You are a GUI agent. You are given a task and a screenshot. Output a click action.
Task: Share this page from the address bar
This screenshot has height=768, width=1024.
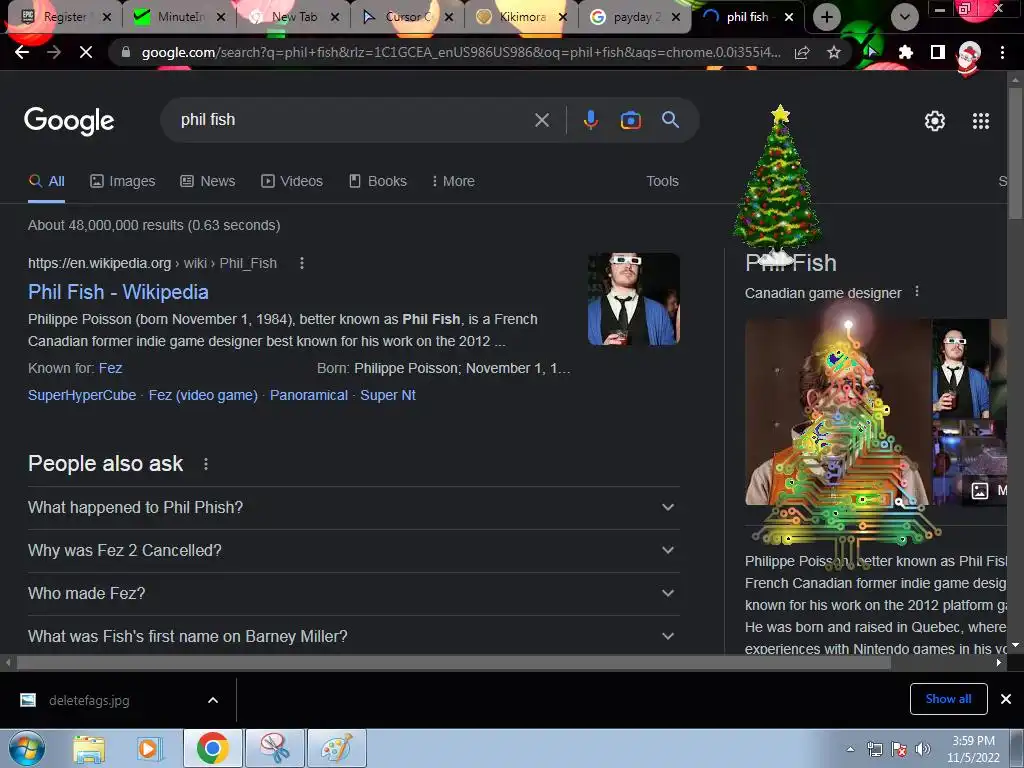(802, 53)
